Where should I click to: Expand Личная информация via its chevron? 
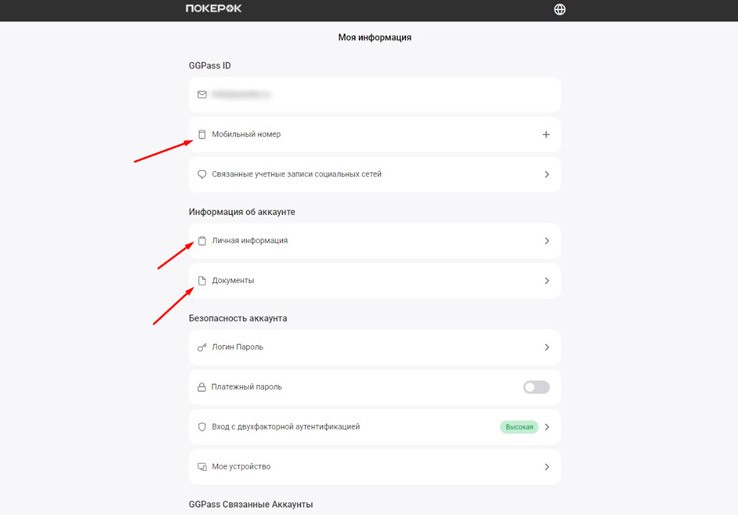(547, 241)
